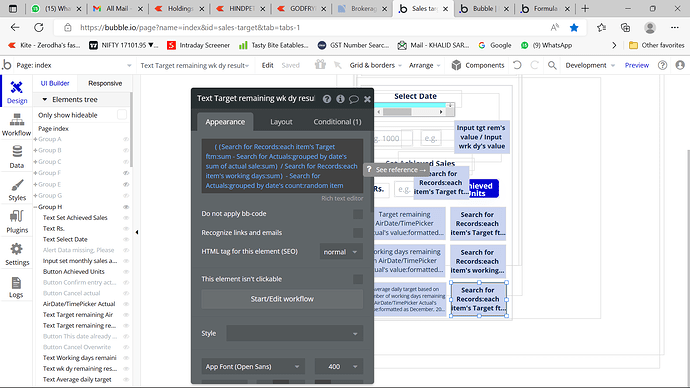Switch to the Conditional (1) tab
Viewport: 690px width, 388px height.
(337, 122)
